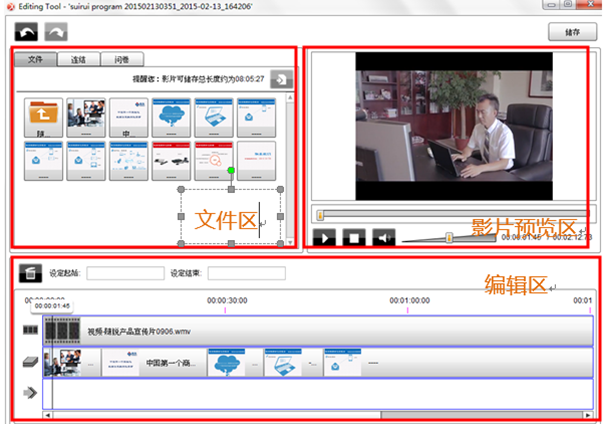Click the 储存 save button
The width and height of the screenshot is (604, 424).
pos(572,32)
